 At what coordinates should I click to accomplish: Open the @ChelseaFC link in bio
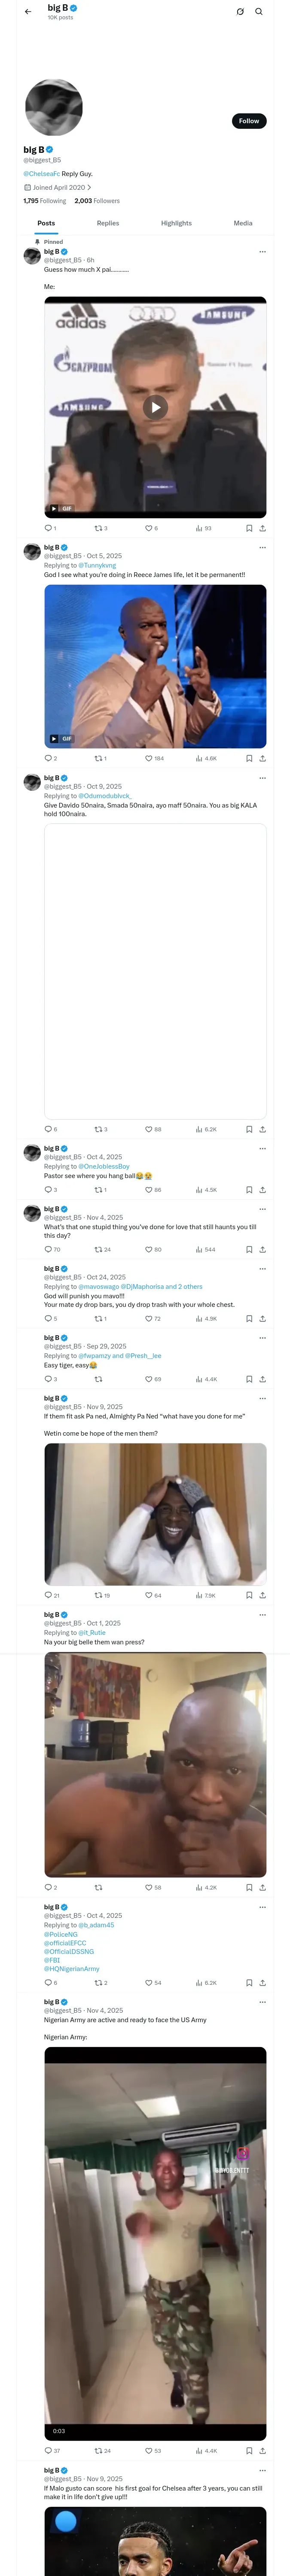click(x=42, y=174)
